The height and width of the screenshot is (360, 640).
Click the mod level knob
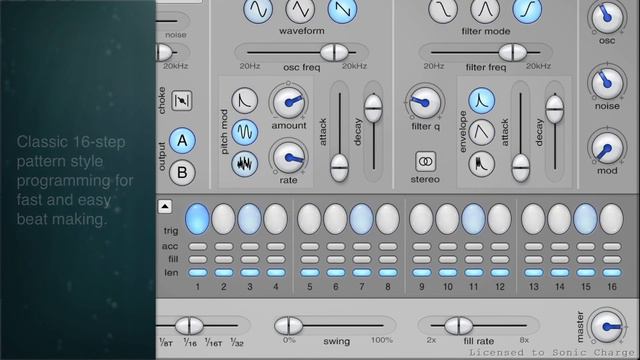(607, 148)
